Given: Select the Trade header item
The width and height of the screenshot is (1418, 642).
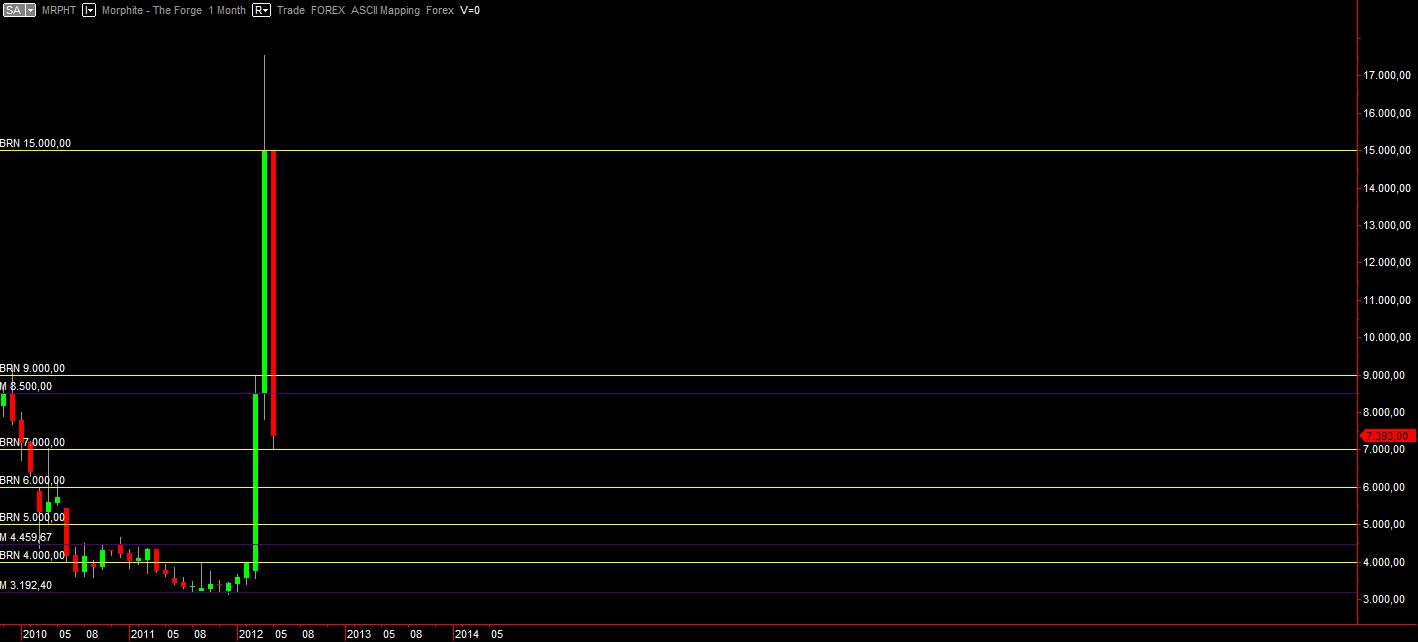Looking at the screenshot, I should (291, 10).
